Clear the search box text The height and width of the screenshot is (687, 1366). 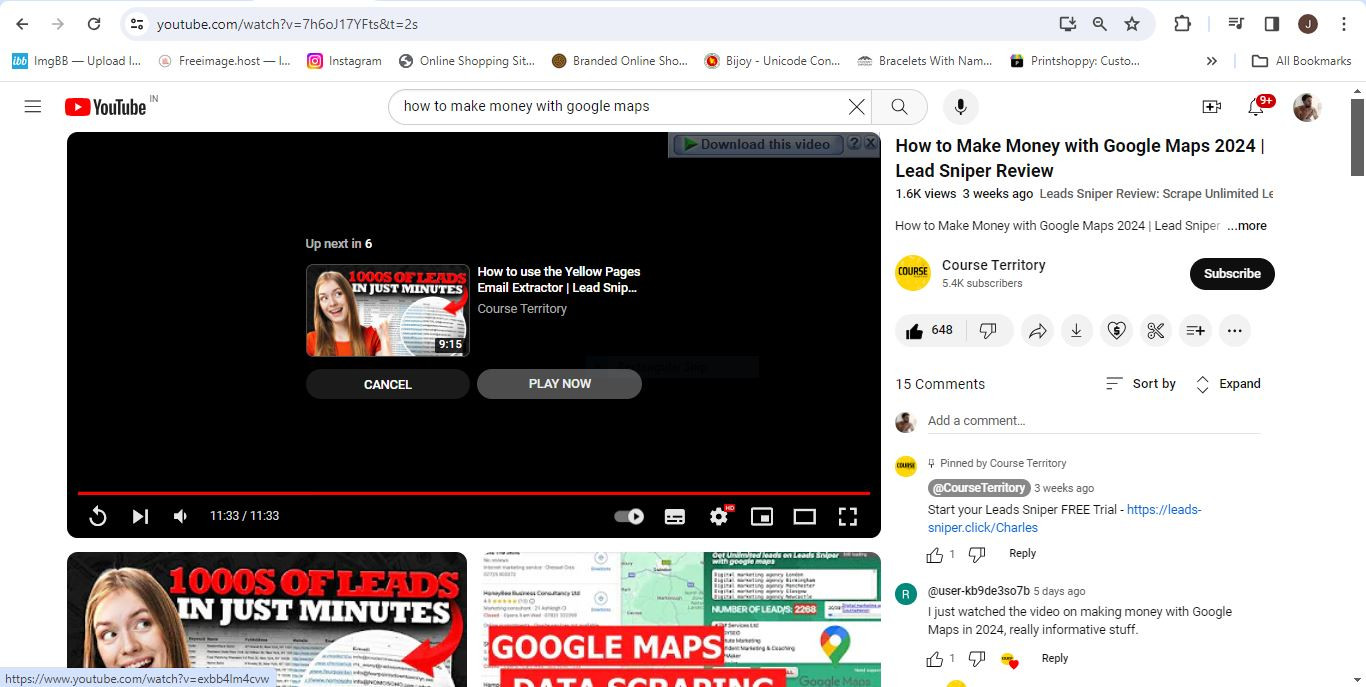856,106
